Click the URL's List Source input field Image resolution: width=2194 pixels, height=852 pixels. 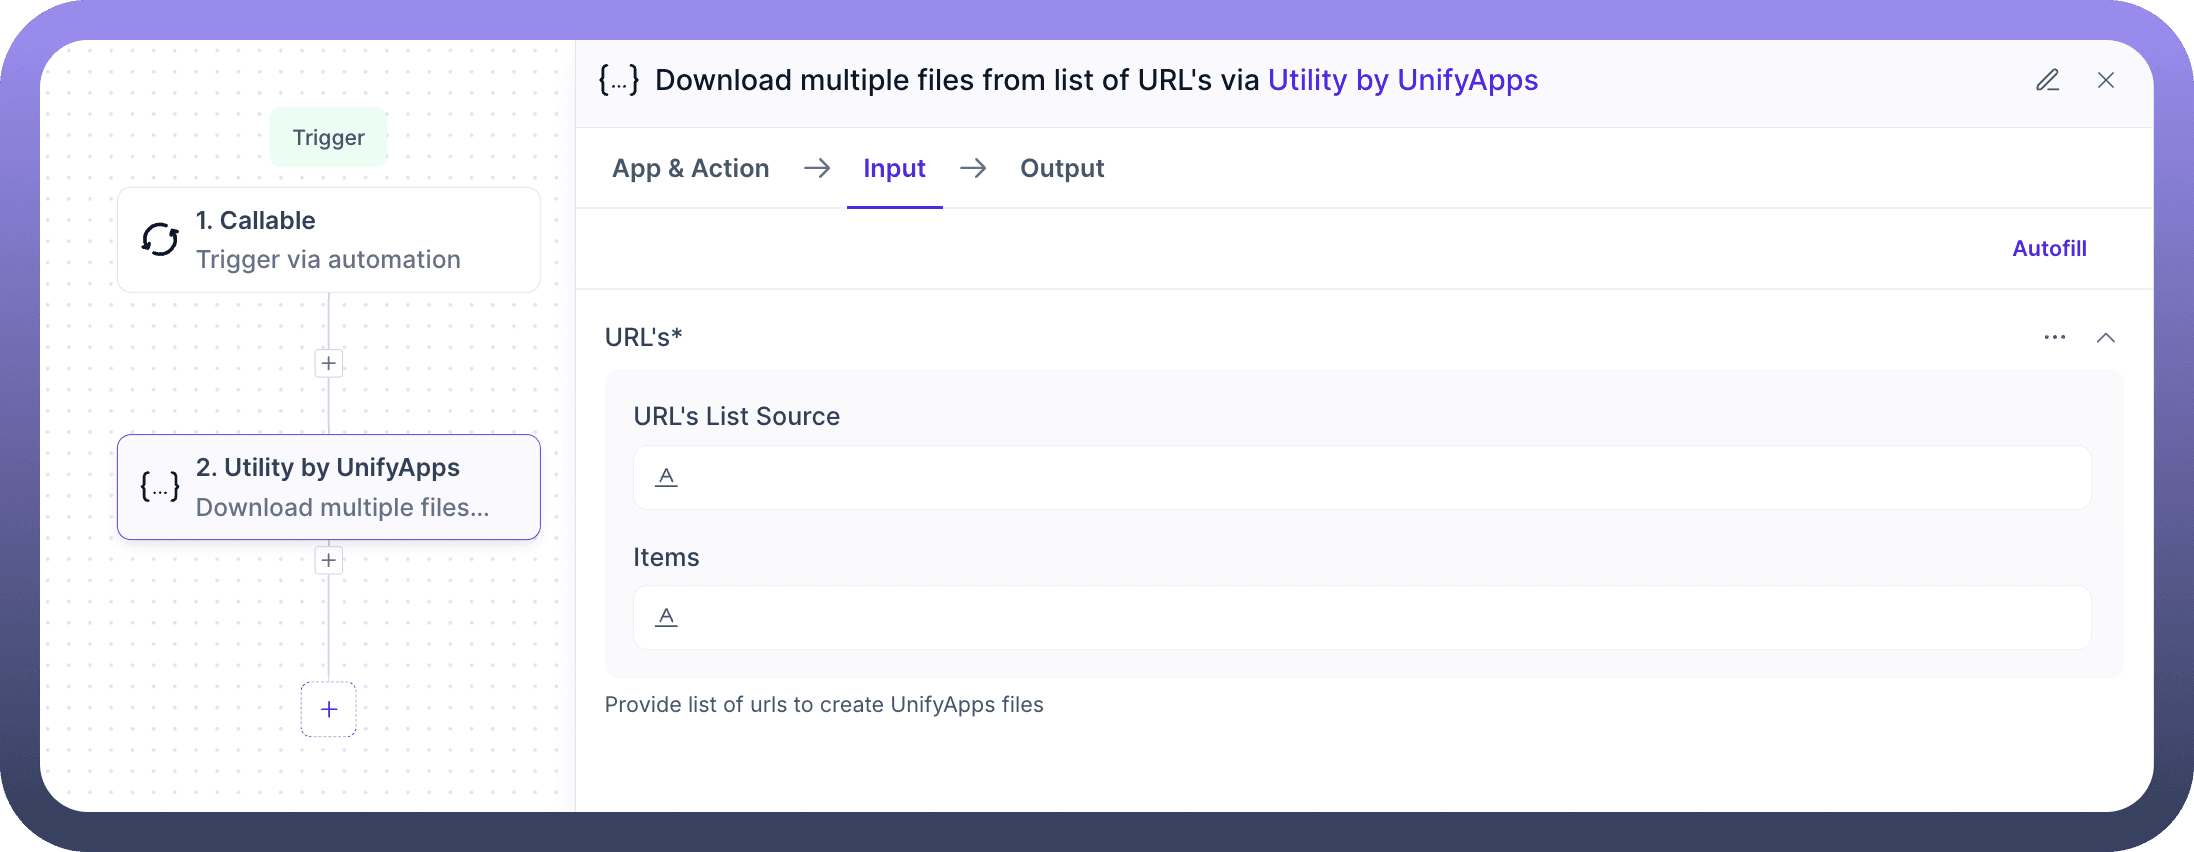1361,477
